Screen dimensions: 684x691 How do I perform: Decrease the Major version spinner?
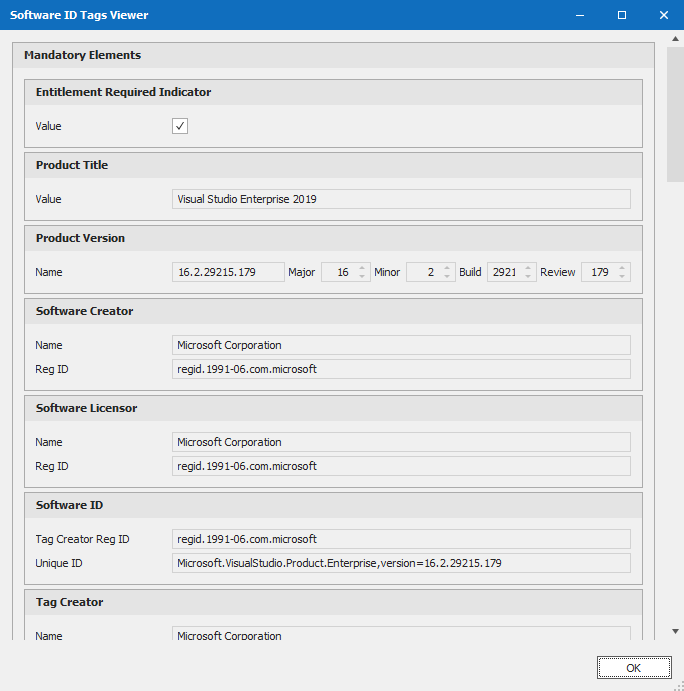pyautogui.click(x=362, y=277)
